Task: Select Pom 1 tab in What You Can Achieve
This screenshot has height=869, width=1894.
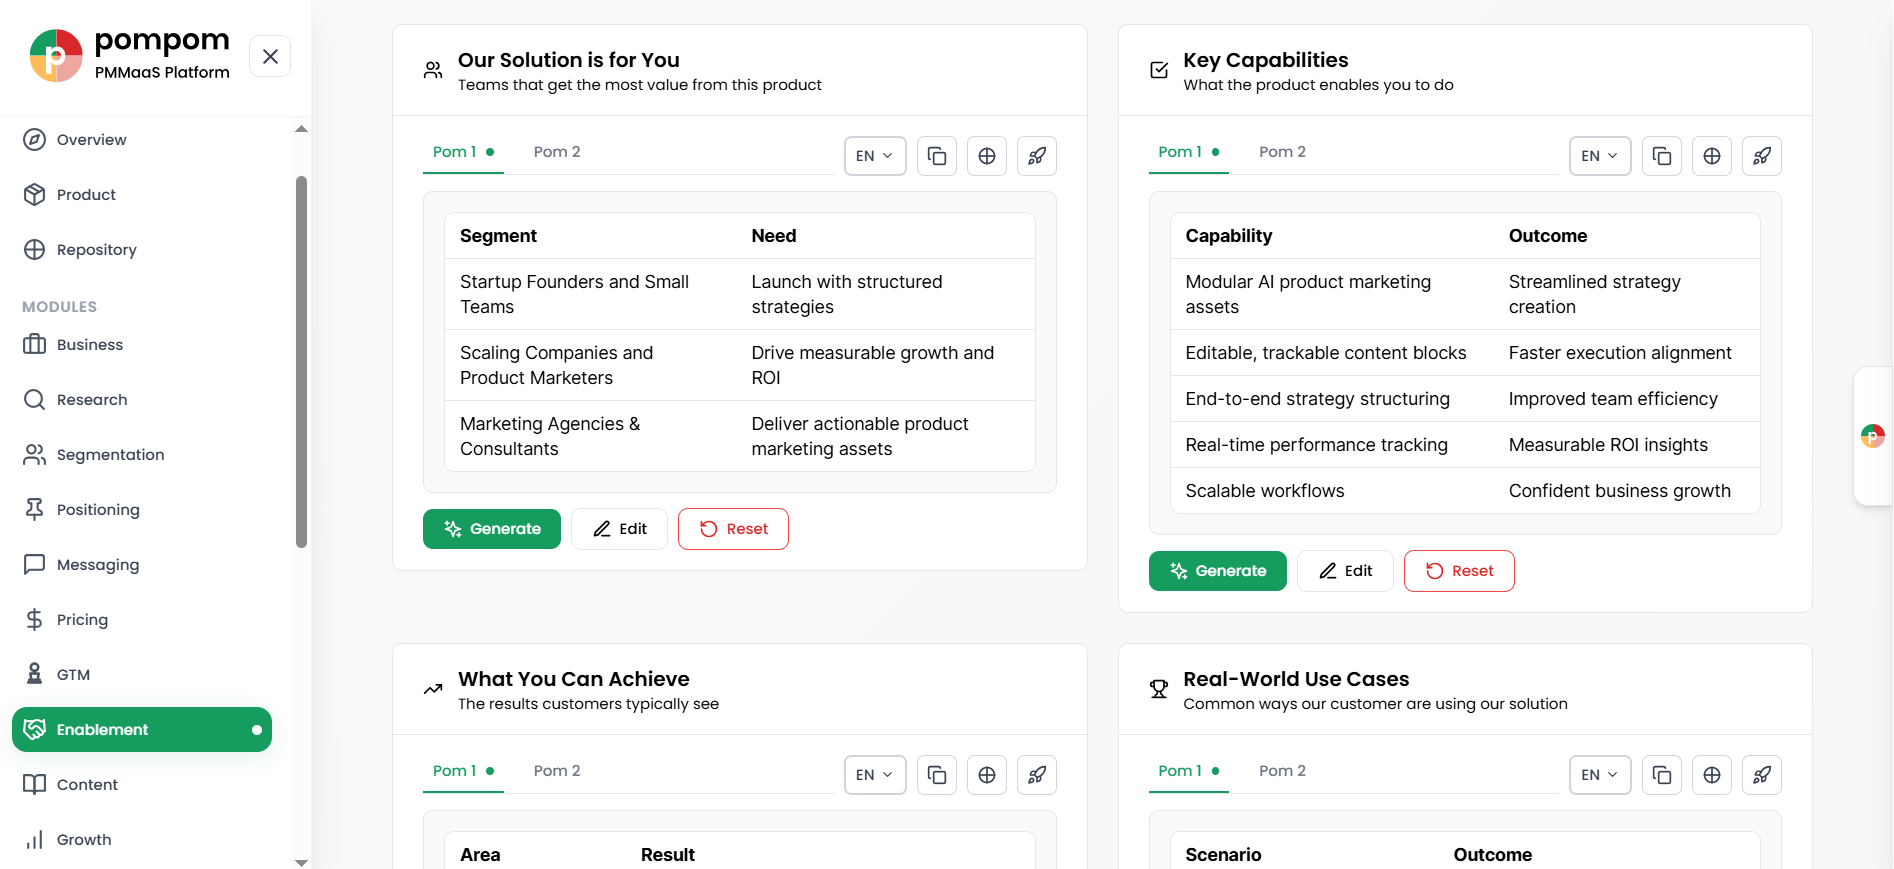Action: click(x=463, y=771)
